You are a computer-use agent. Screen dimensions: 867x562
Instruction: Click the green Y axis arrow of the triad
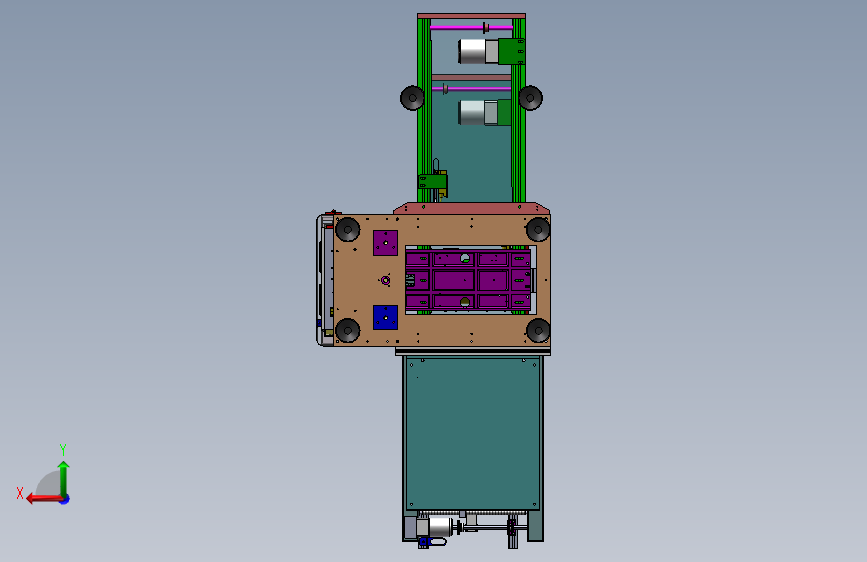[64, 478]
